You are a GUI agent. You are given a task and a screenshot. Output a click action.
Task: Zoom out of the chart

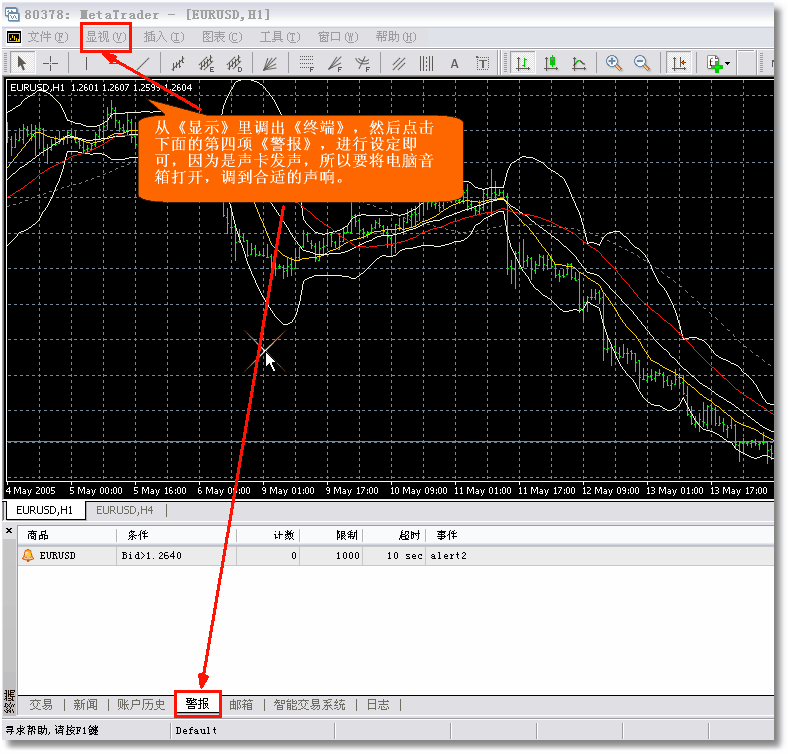point(642,63)
